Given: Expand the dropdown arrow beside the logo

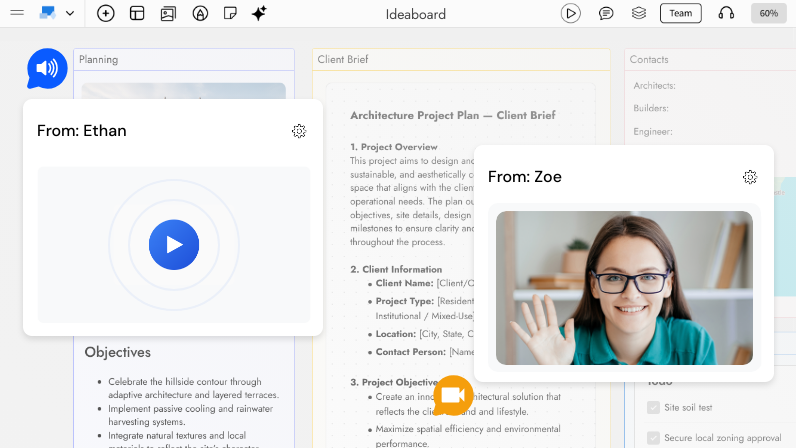Looking at the screenshot, I should pos(70,14).
